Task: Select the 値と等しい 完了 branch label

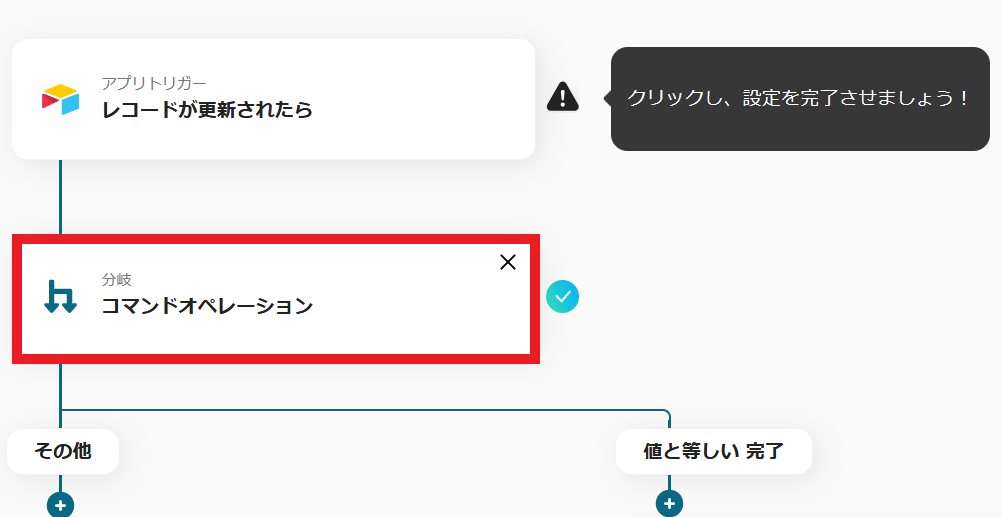Action: 714,451
